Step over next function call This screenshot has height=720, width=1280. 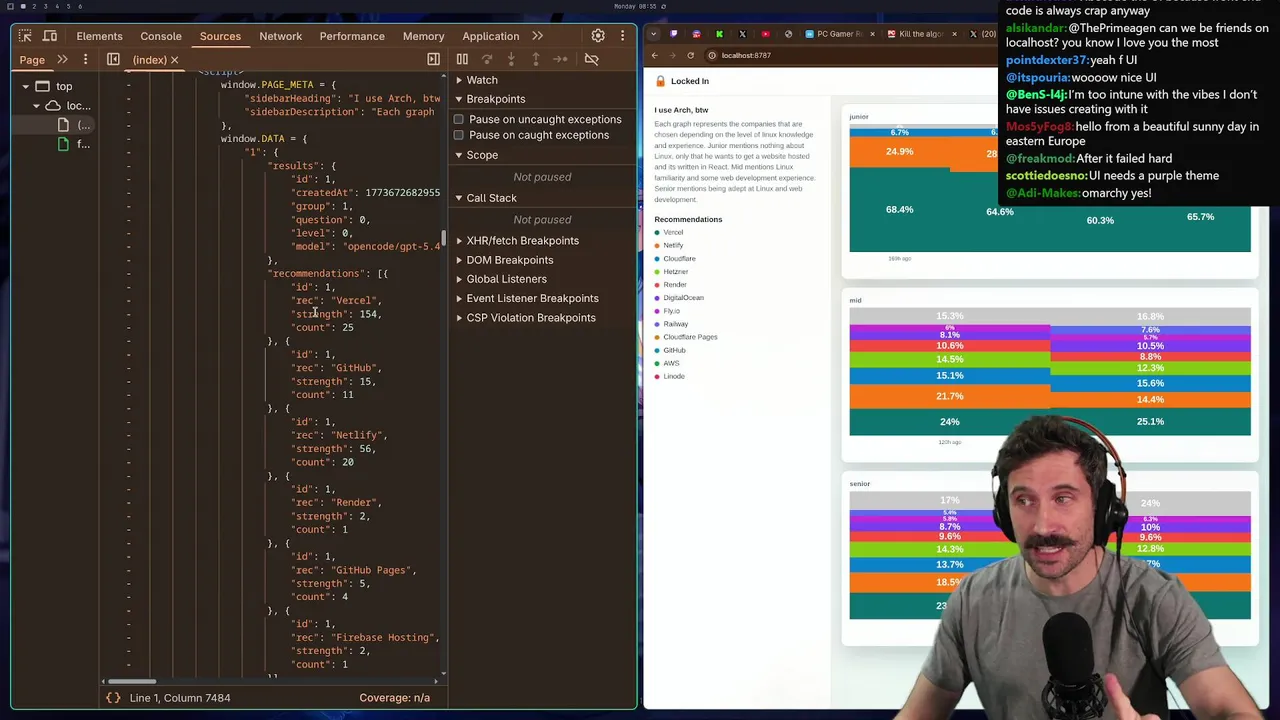pyautogui.click(x=487, y=59)
